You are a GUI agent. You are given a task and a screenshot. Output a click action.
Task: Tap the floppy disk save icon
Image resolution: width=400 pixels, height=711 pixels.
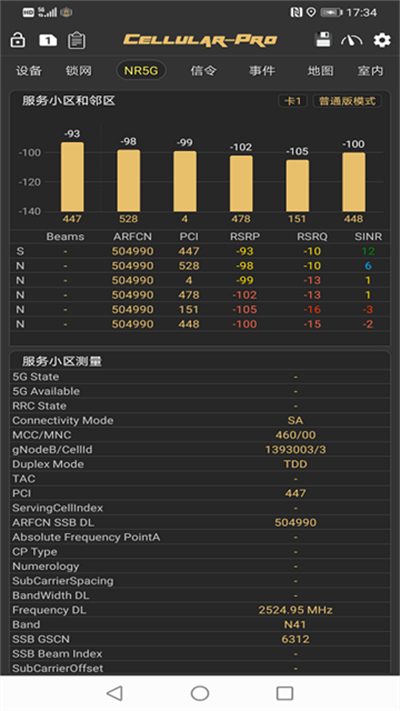[x=323, y=40]
